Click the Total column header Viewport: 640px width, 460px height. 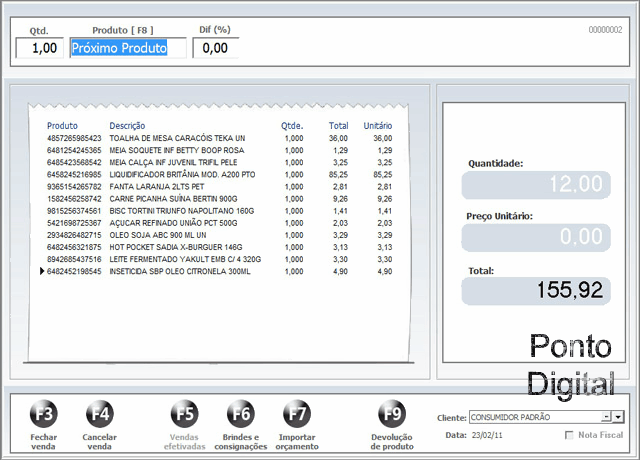tap(338, 126)
